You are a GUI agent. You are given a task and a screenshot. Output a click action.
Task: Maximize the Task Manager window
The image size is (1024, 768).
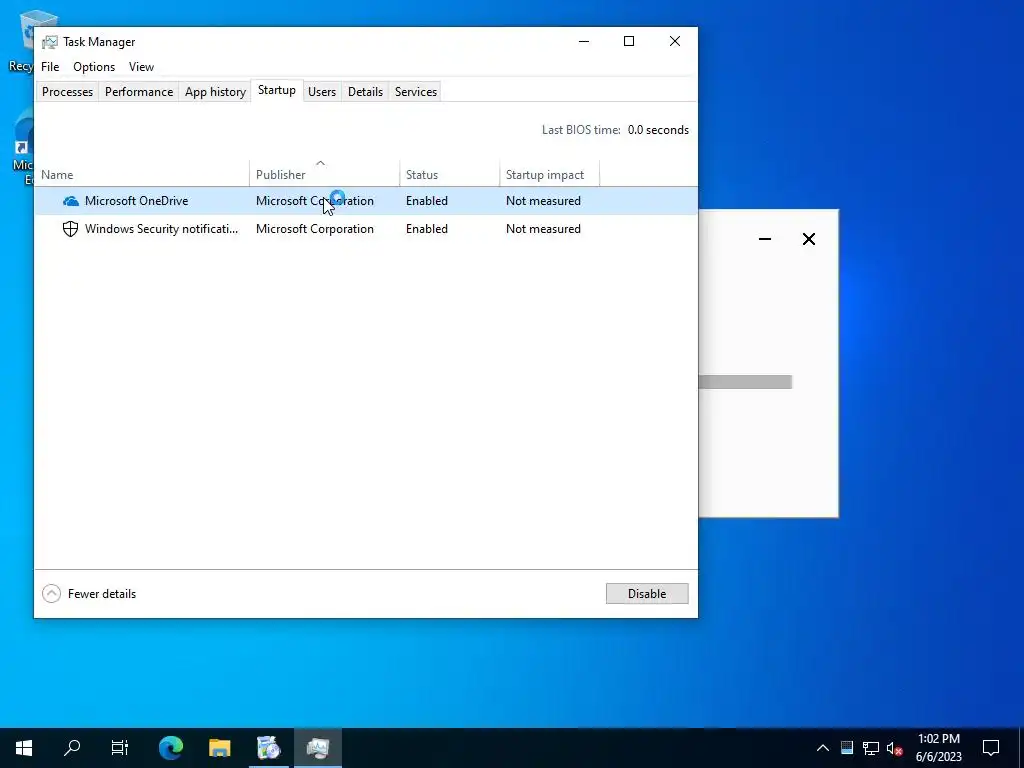coord(629,41)
